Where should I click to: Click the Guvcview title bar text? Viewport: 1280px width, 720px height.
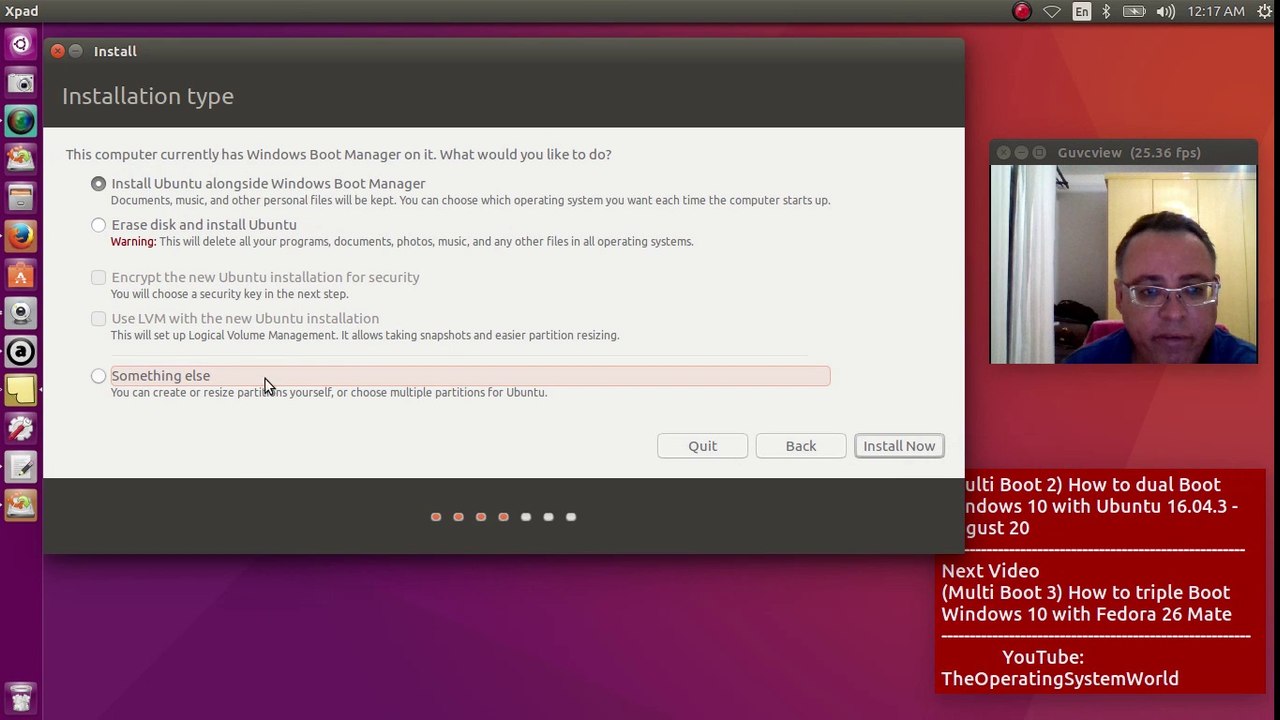[x=1129, y=153]
